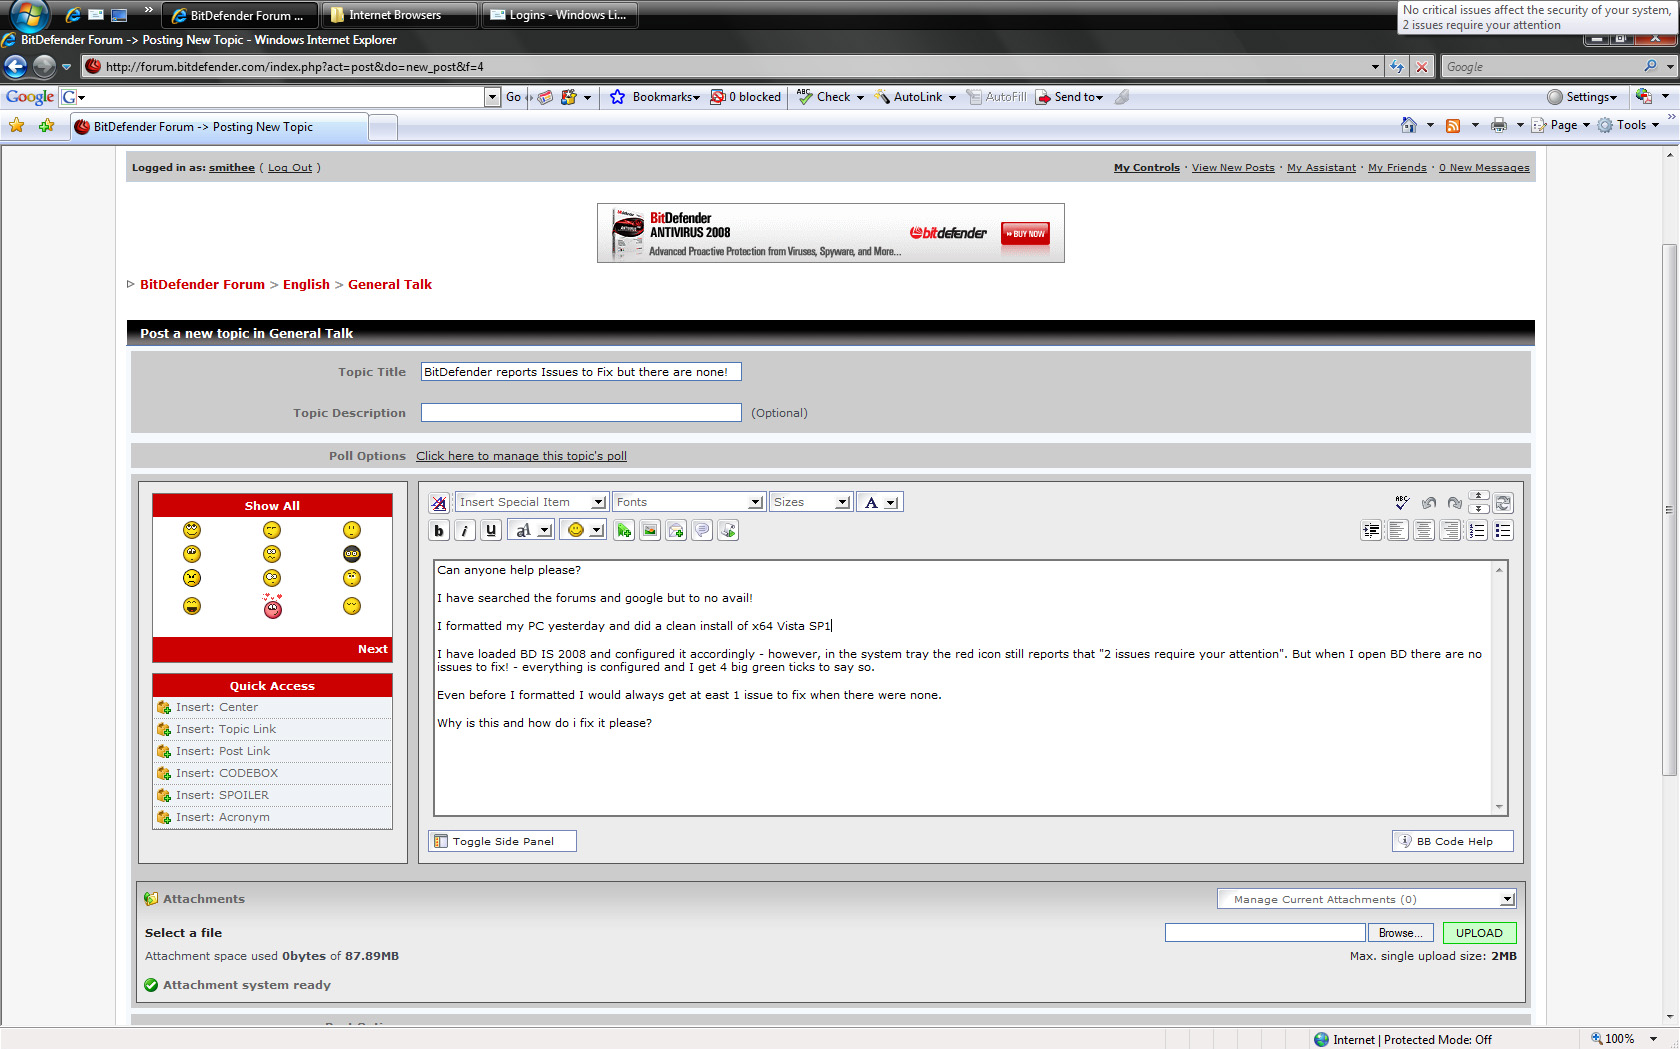Toggle underline formatting in the post editor
This screenshot has height=1050, width=1680.
(491, 531)
